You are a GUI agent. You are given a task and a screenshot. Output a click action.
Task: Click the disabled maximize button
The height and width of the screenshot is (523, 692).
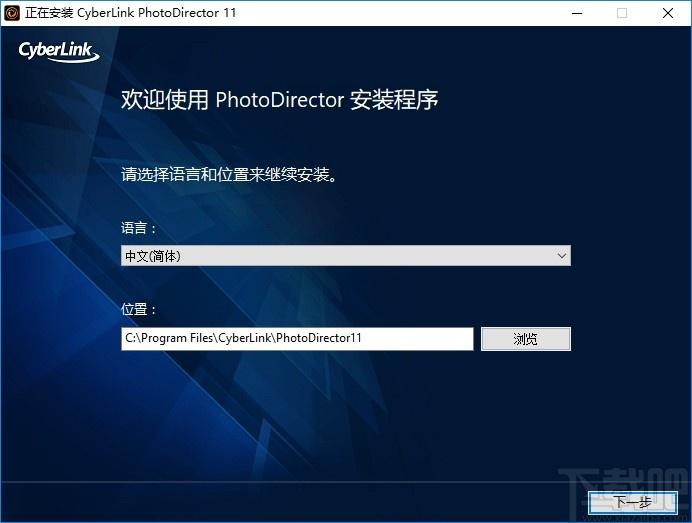pos(622,13)
